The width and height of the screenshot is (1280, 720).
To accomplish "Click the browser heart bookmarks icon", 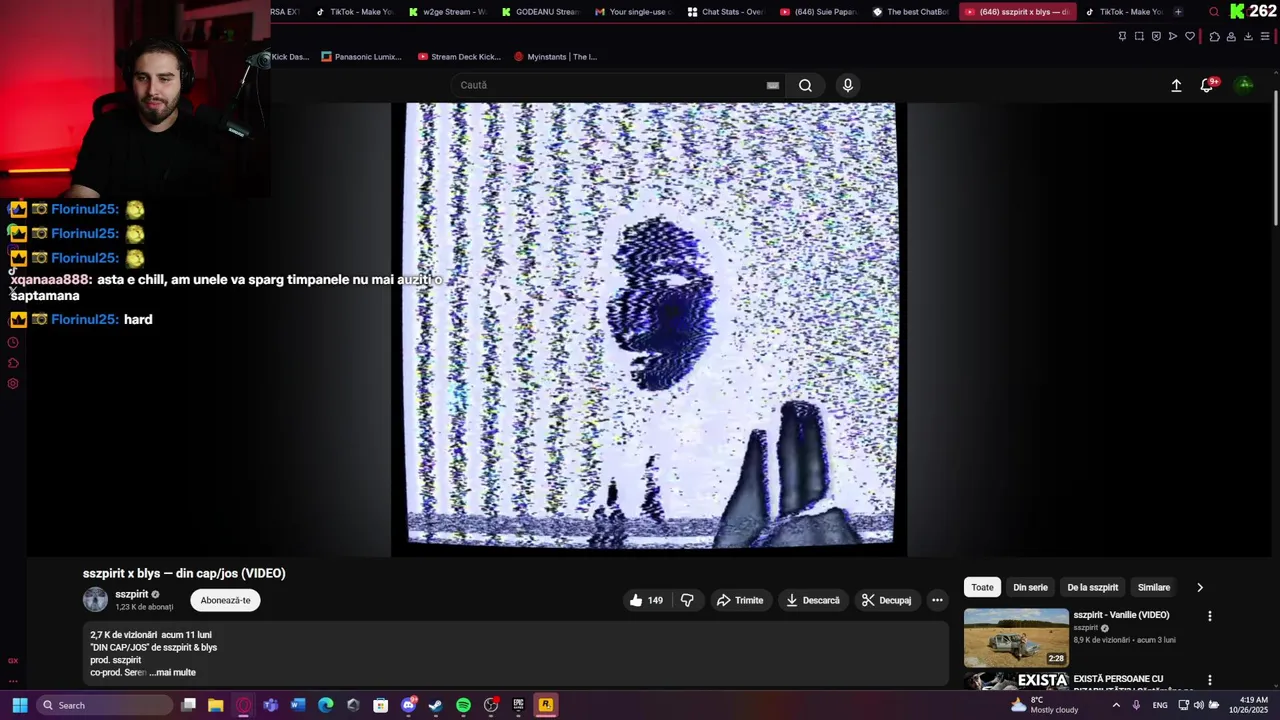I will (1190, 37).
